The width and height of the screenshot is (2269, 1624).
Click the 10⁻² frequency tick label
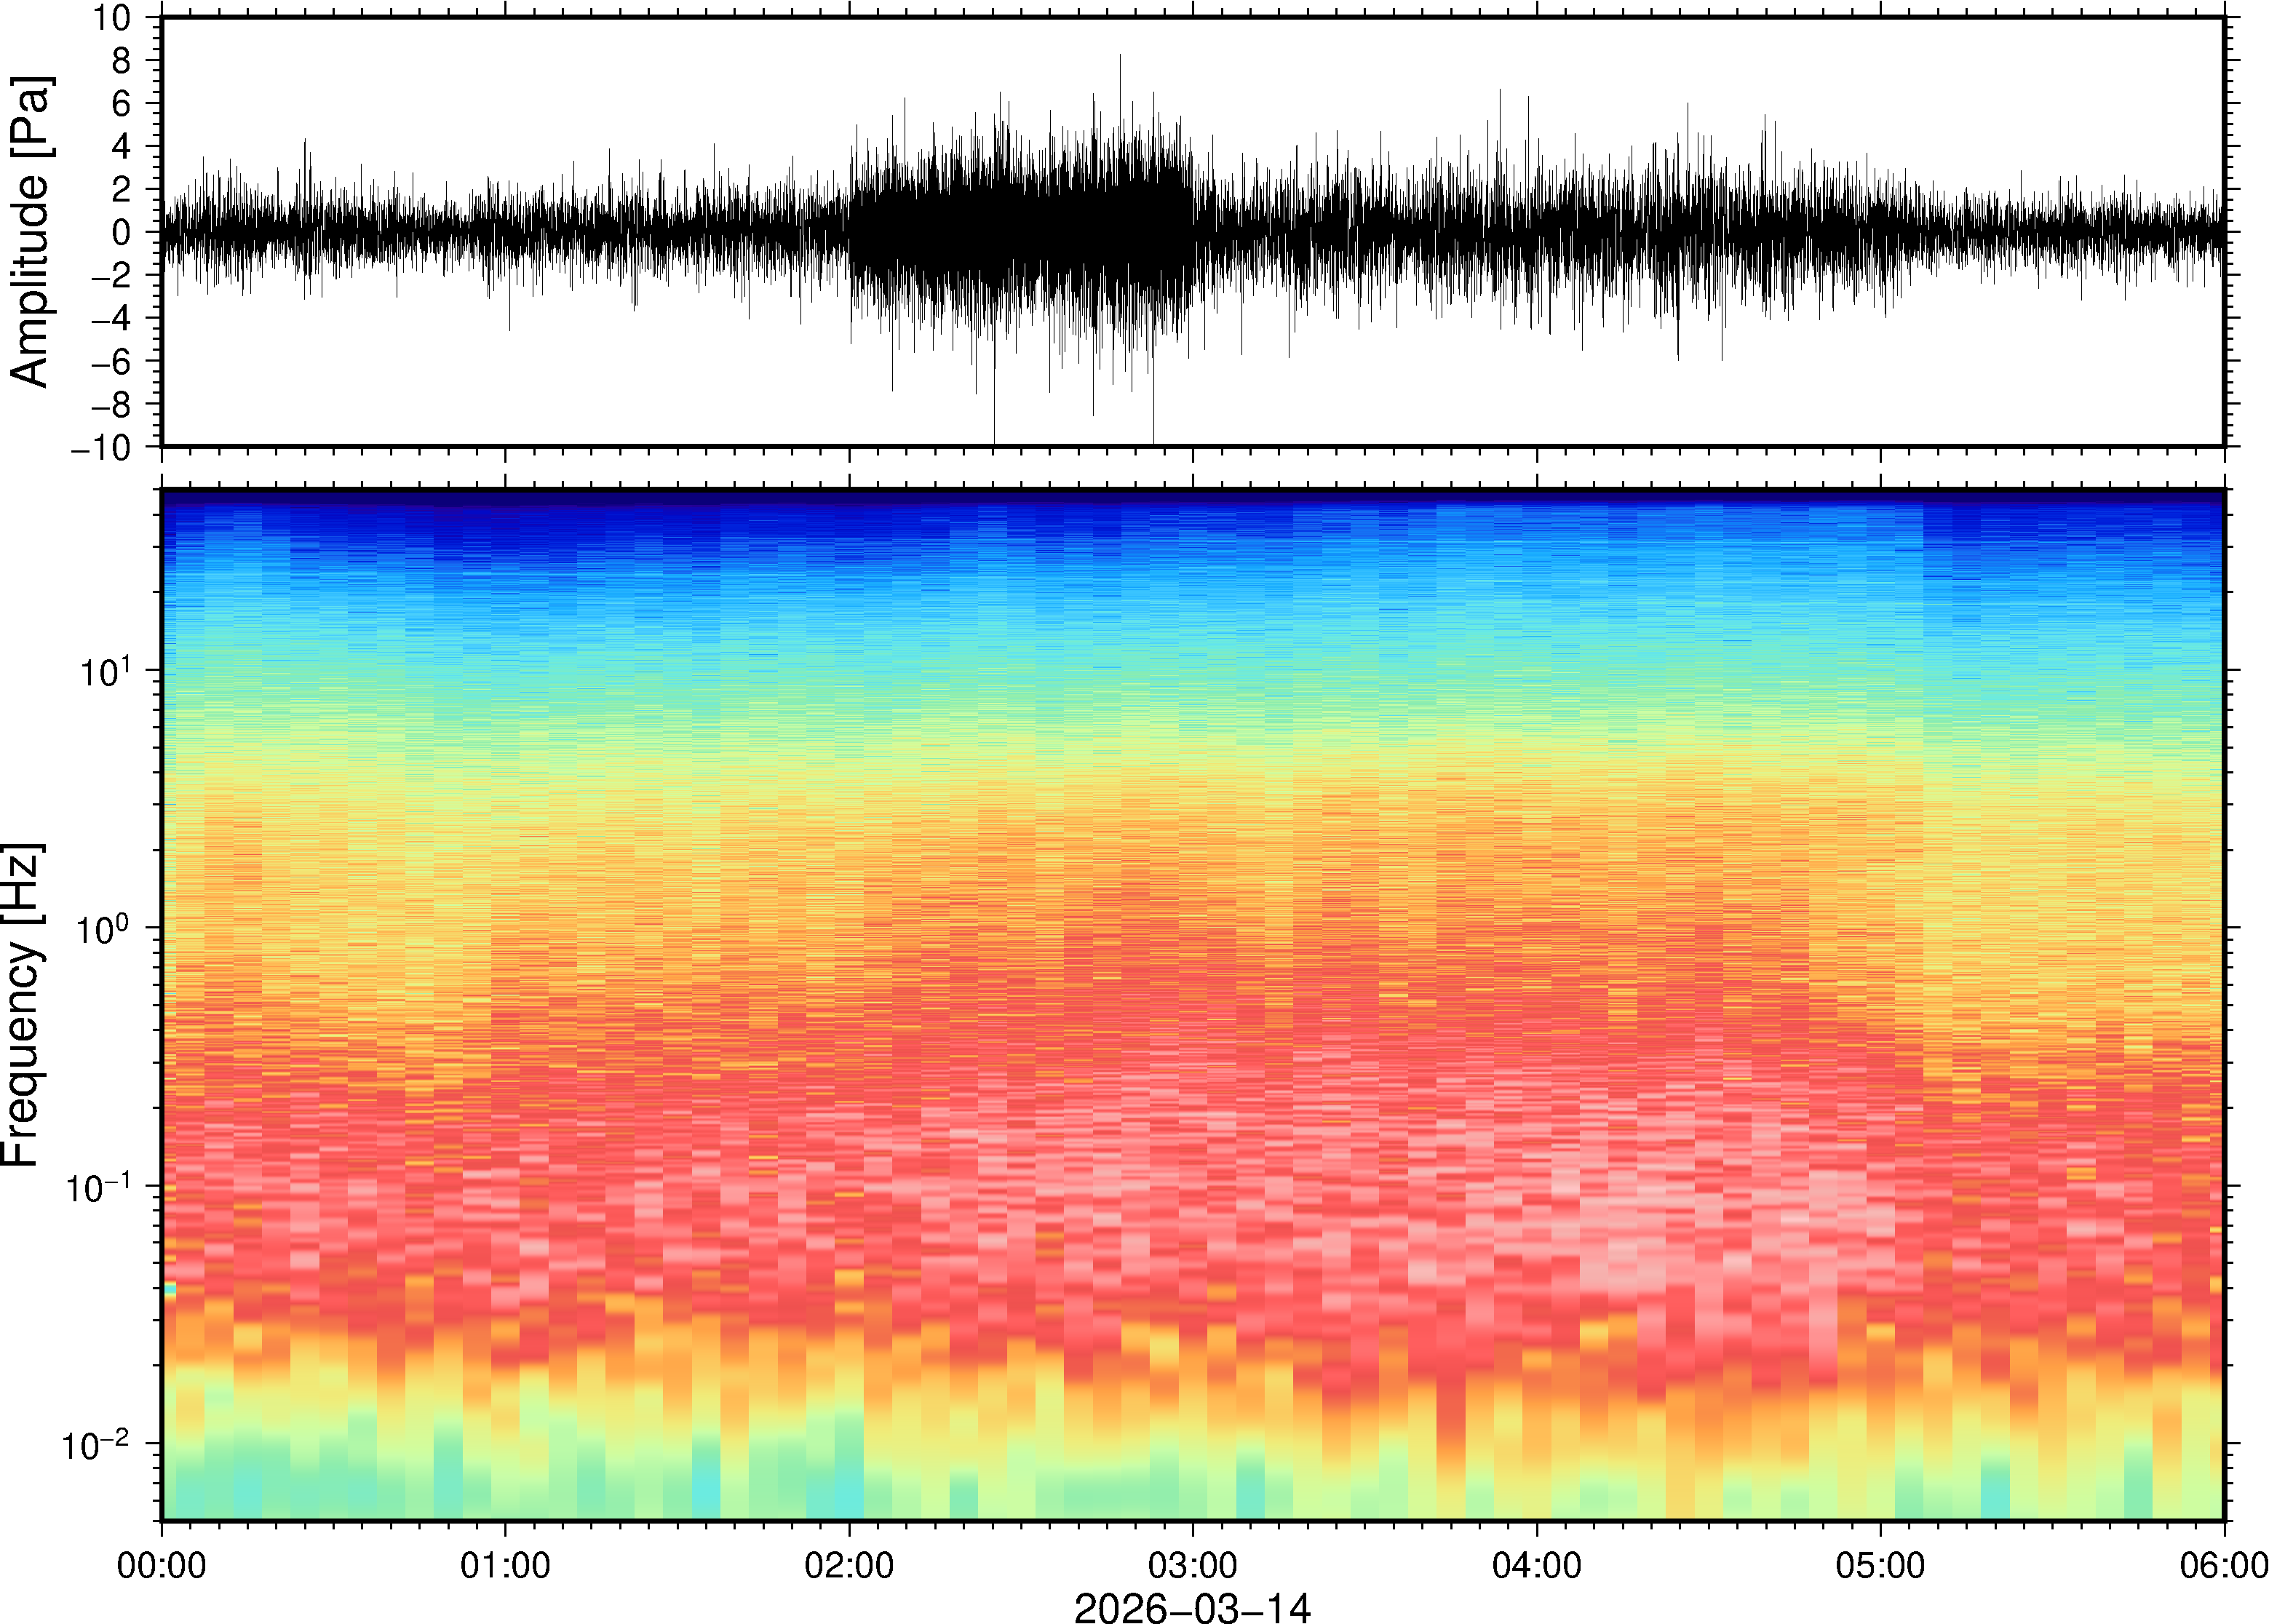coord(97,1444)
